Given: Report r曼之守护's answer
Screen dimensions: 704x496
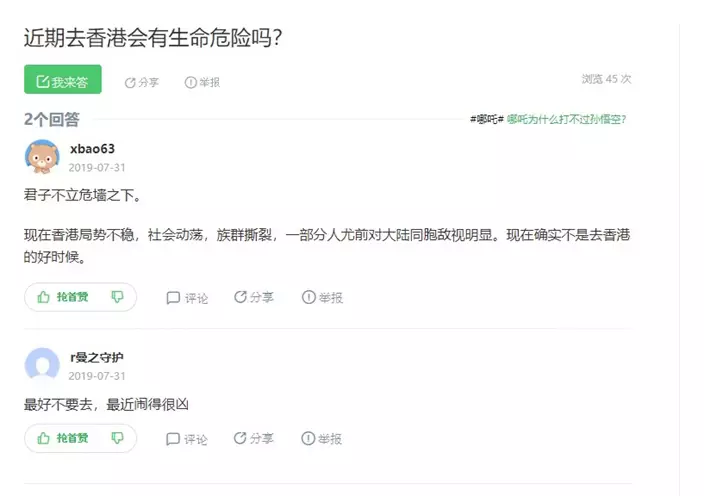Looking at the screenshot, I should pyautogui.click(x=322, y=438).
